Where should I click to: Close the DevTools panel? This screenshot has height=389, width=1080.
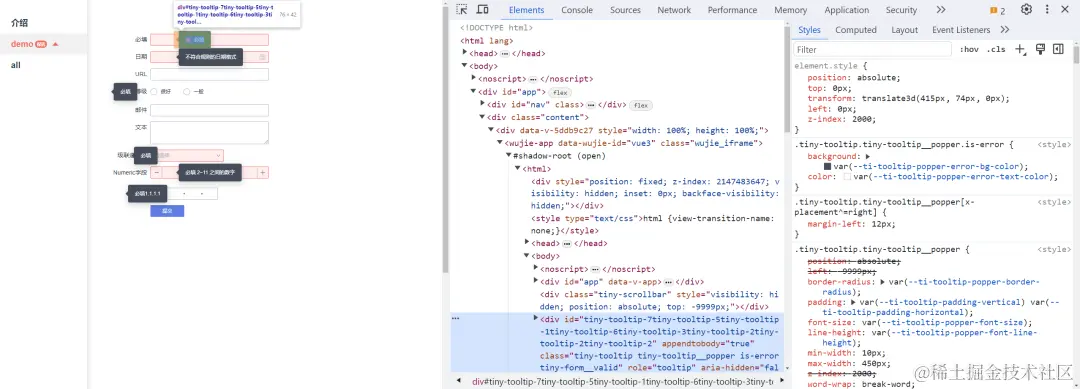click(1066, 10)
